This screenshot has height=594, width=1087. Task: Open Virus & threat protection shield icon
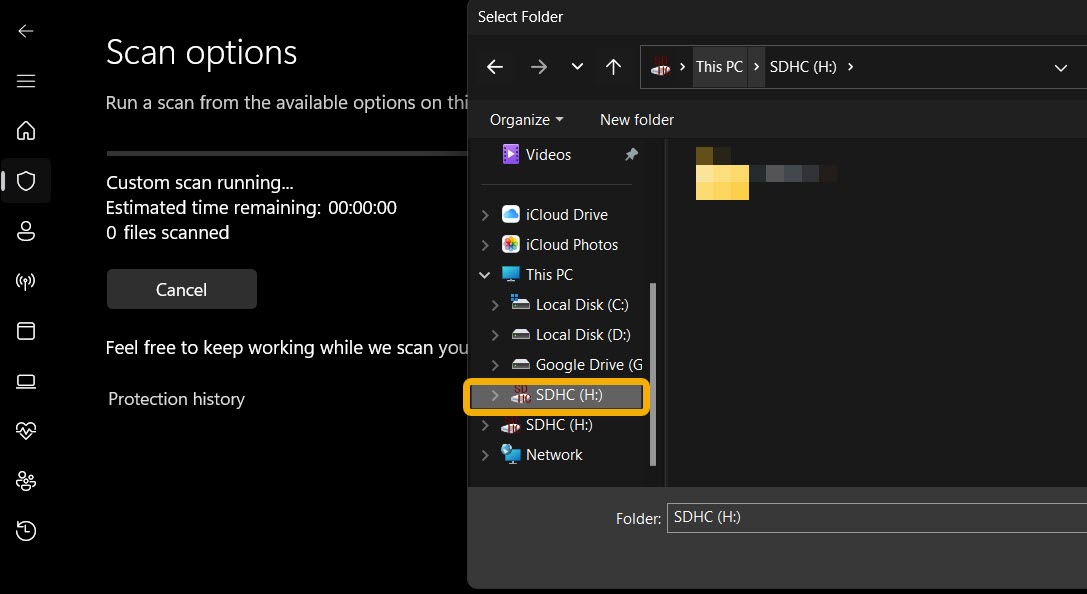[x=25, y=180]
